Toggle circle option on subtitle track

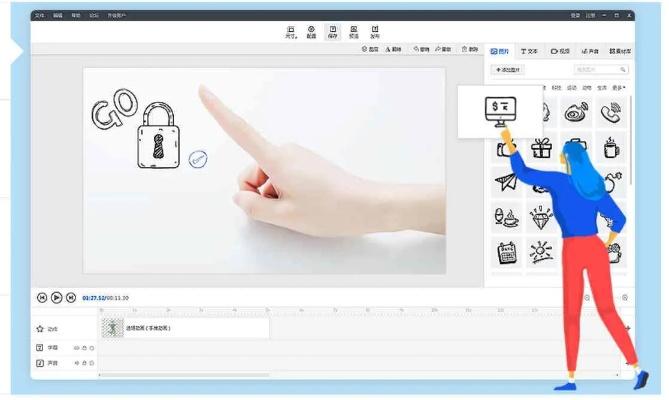pyautogui.click(x=92, y=348)
